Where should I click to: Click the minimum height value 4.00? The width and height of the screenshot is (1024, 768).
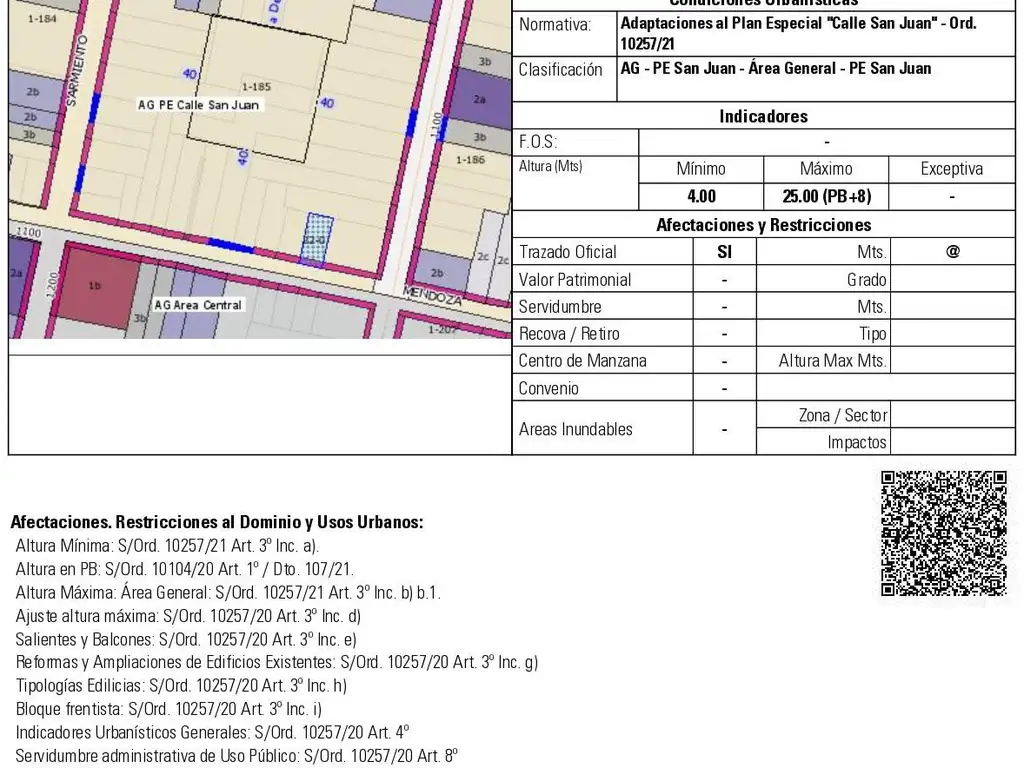pyautogui.click(x=701, y=197)
